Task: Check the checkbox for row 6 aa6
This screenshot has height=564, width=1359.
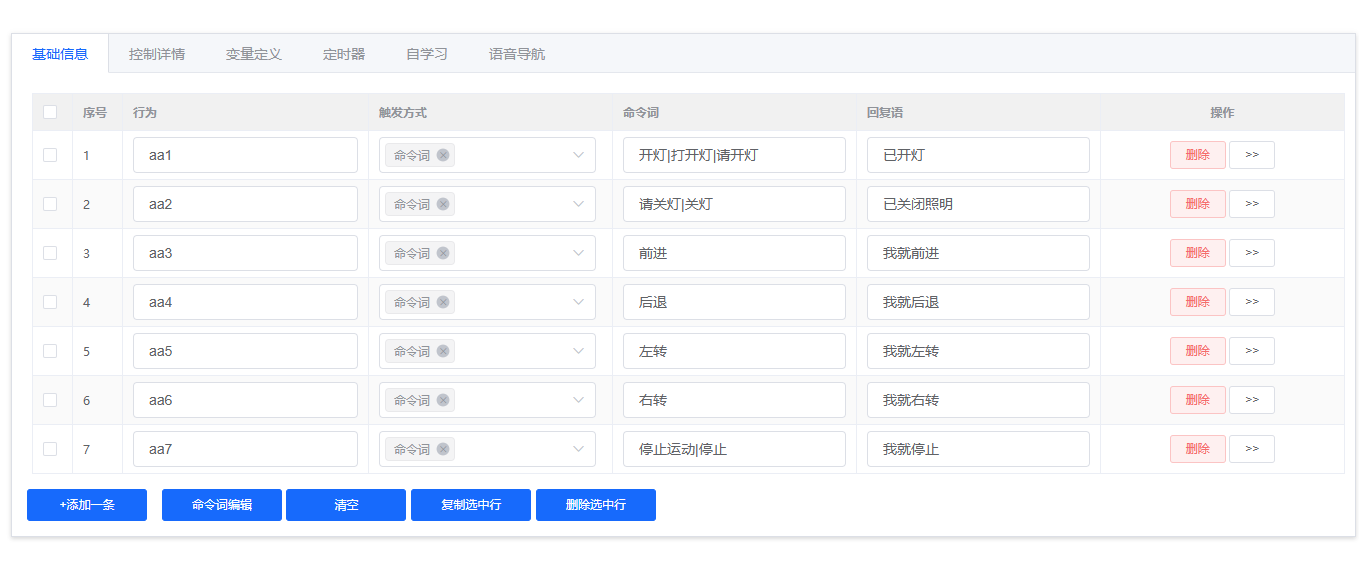Action: pos(50,400)
